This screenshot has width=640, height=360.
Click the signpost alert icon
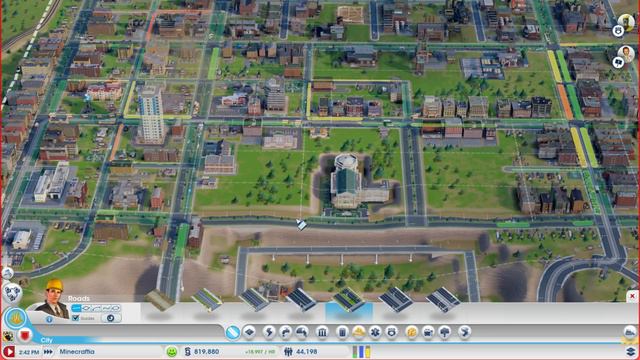coord(618,62)
